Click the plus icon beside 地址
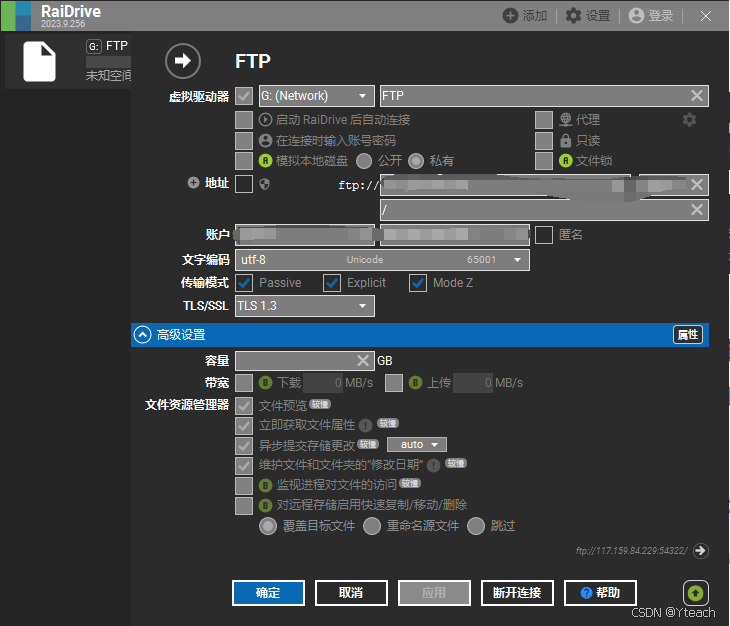 tap(193, 183)
